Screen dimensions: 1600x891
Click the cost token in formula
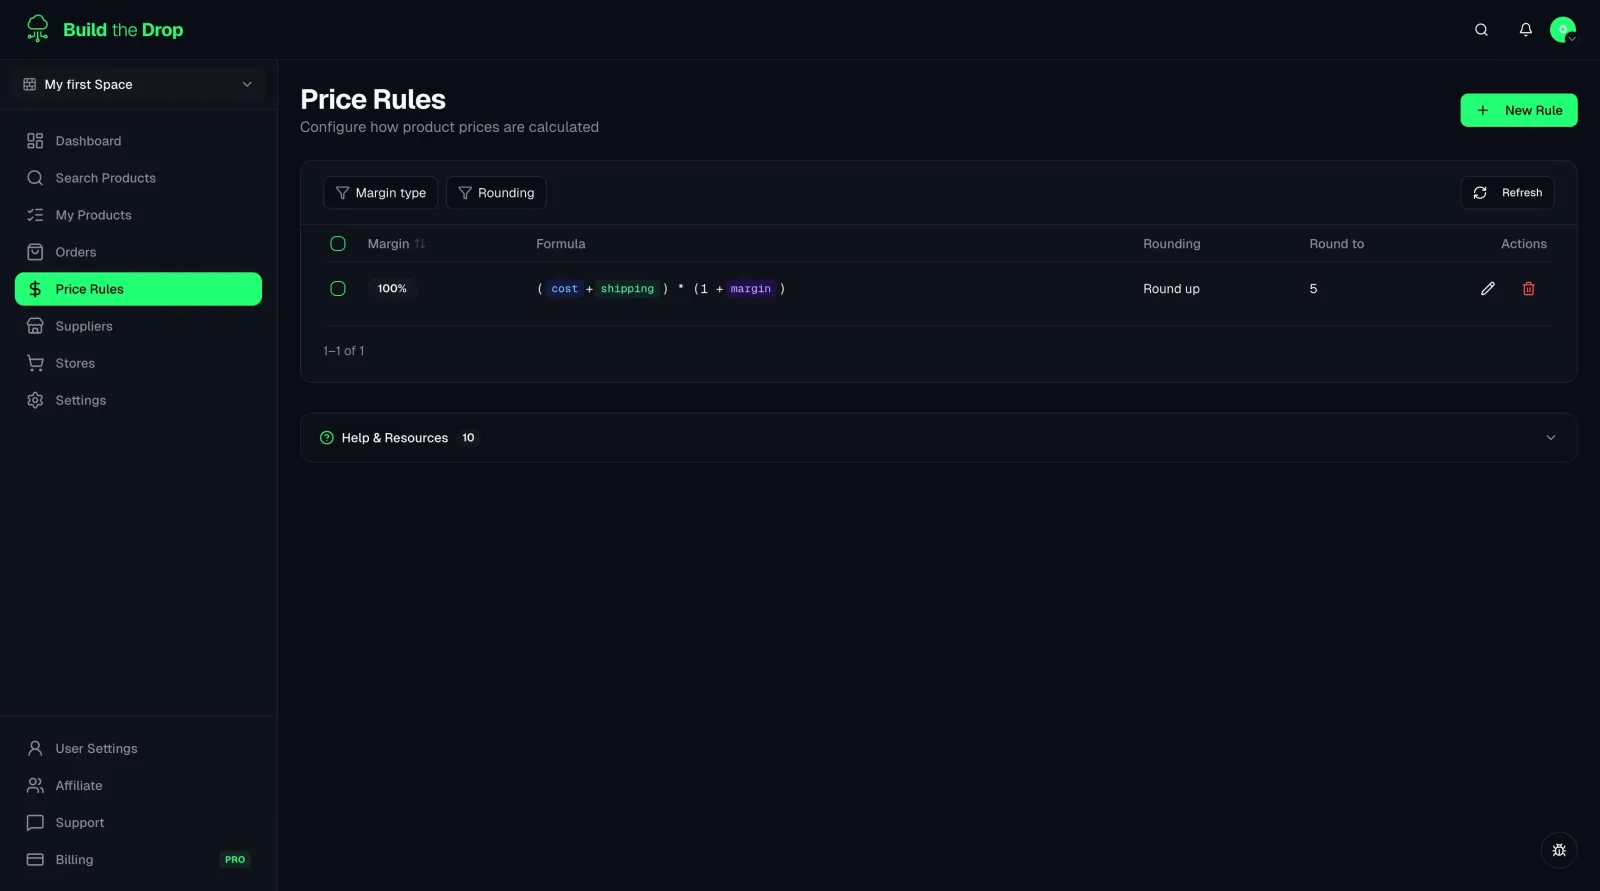(565, 289)
